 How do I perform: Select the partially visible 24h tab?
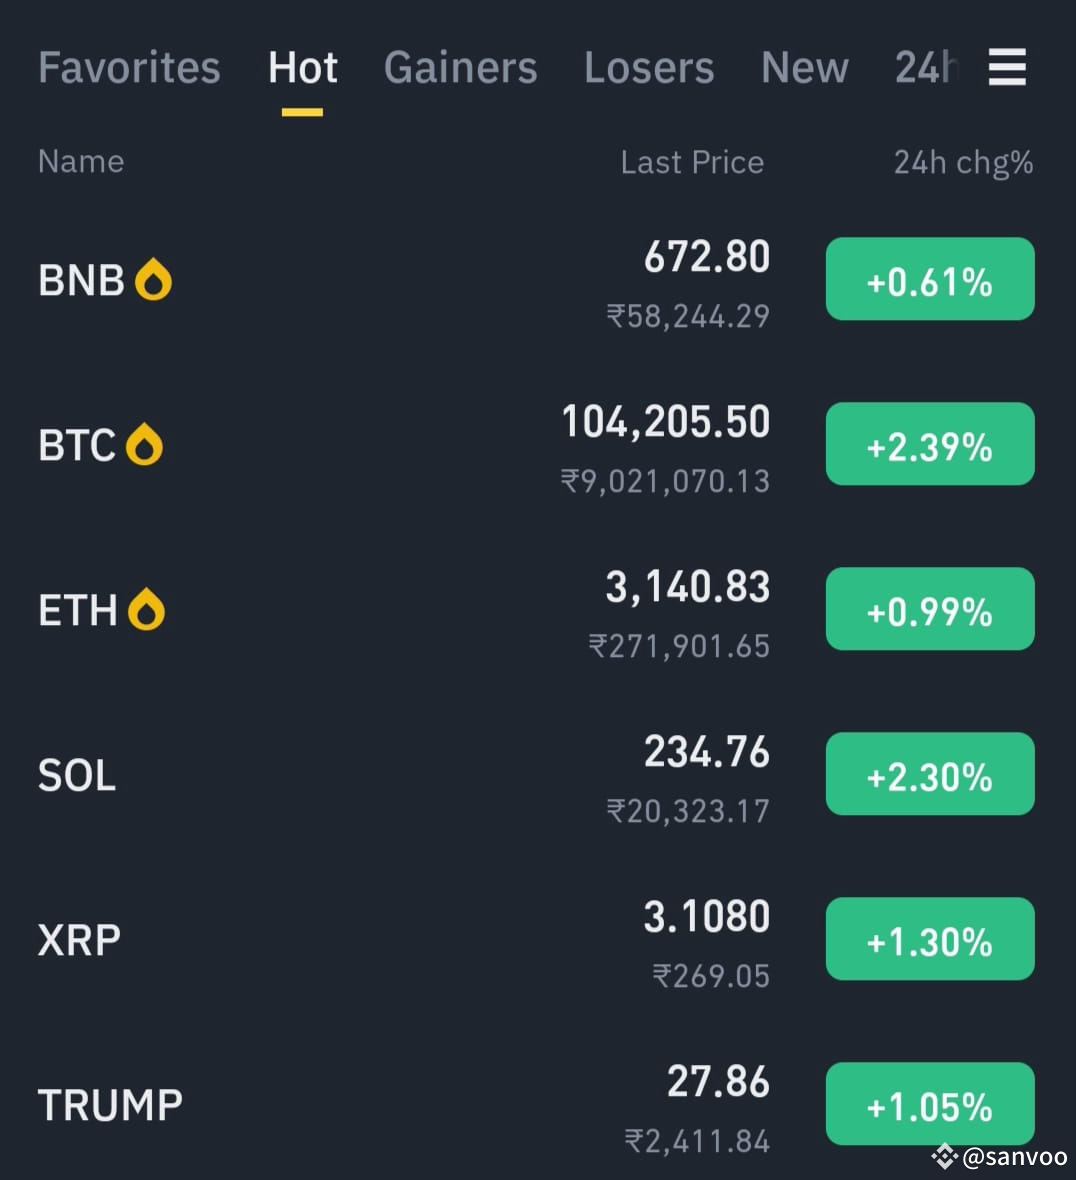click(927, 68)
